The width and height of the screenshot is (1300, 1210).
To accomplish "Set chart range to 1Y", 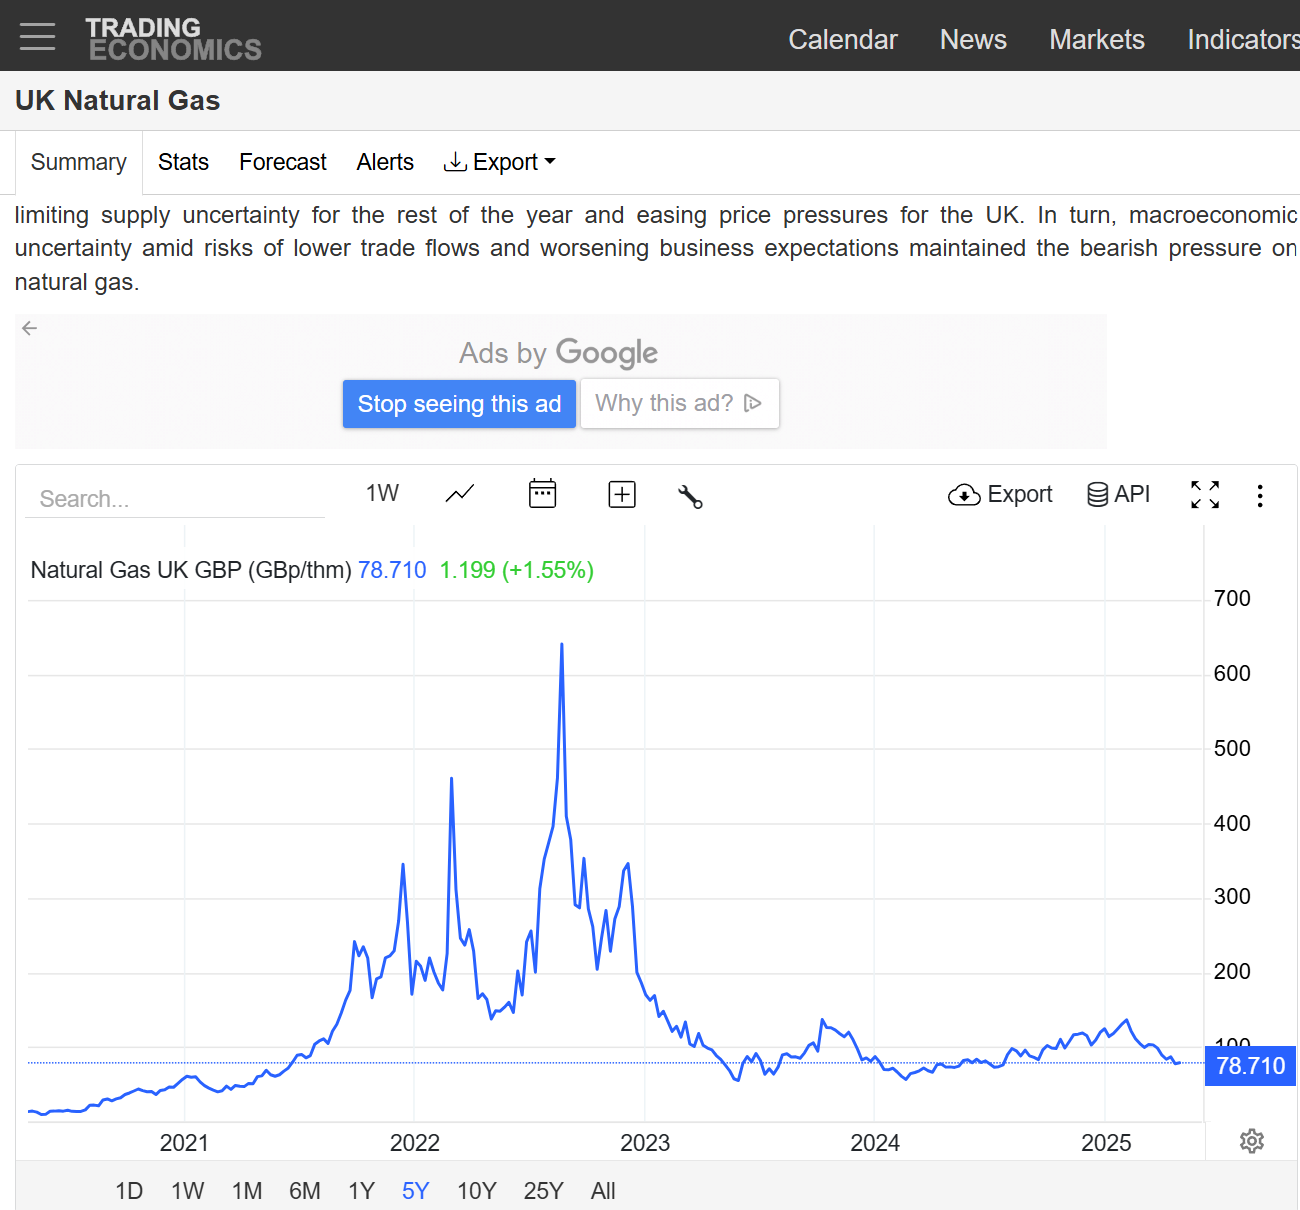I will pos(361,1191).
